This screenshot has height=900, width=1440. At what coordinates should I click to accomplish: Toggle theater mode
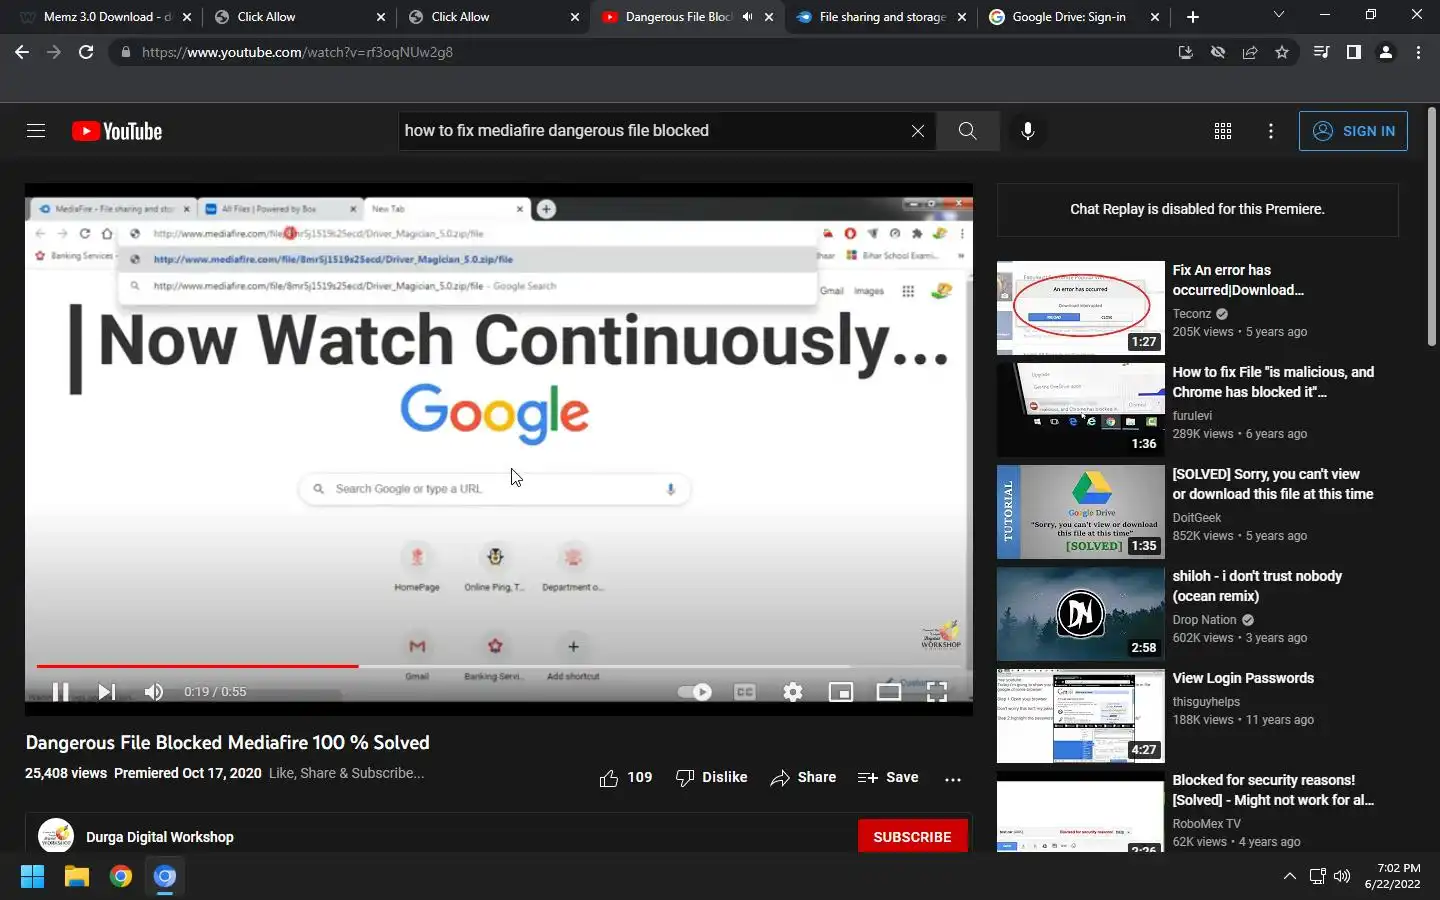(x=889, y=692)
